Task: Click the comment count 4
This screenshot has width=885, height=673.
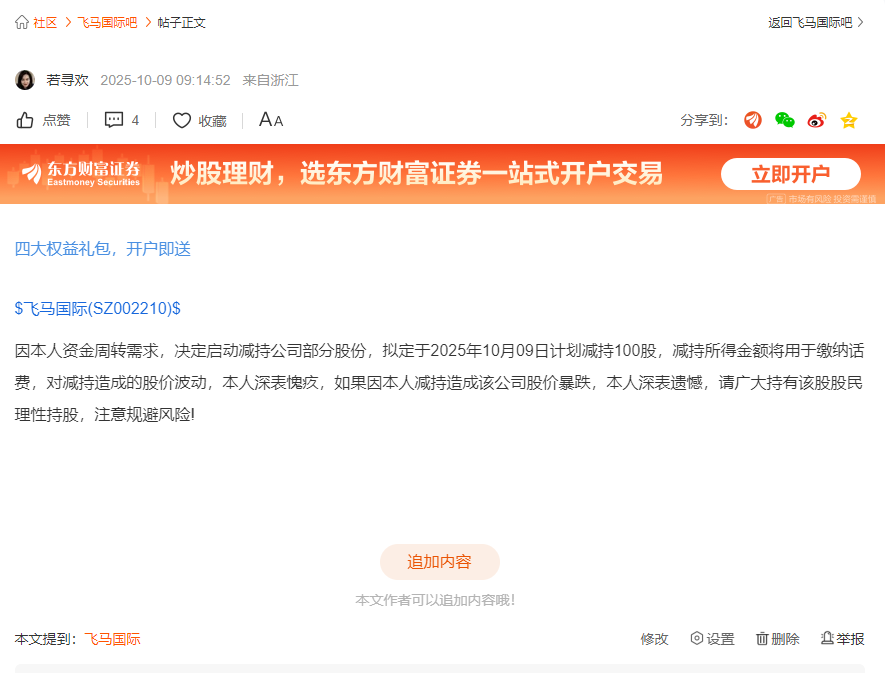Action: click(x=135, y=120)
